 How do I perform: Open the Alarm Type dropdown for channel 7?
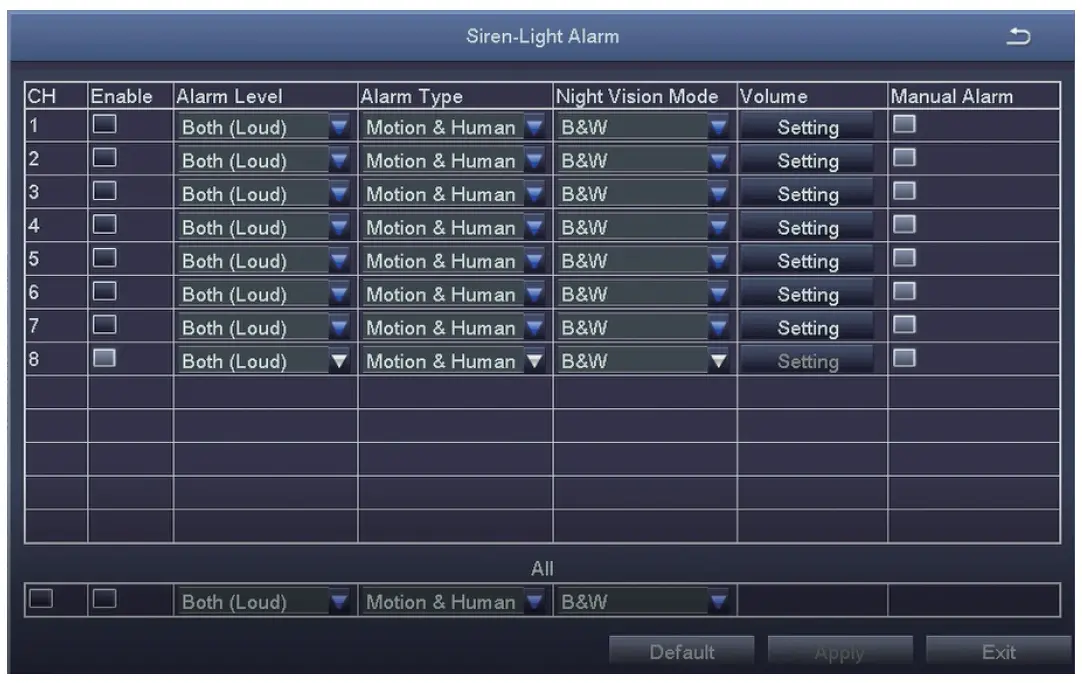pos(535,327)
